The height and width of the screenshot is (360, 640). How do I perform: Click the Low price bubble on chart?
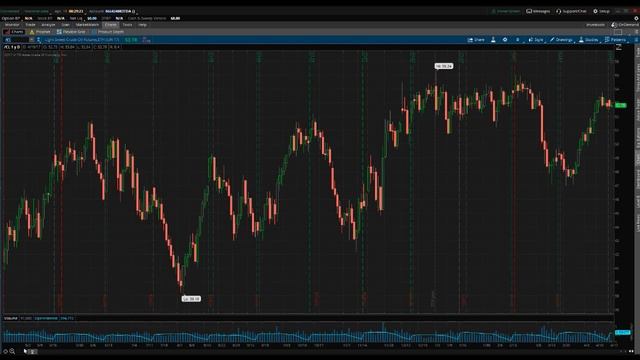coord(191,299)
